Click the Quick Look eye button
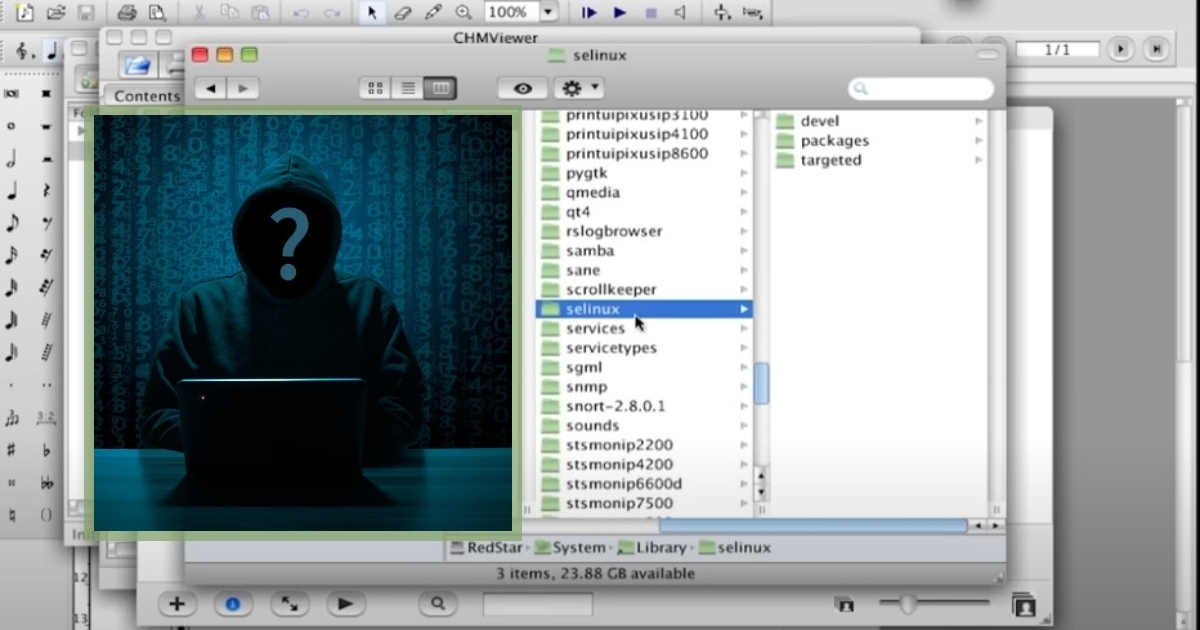The width and height of the screenshot is (1200, 630). tap(523, 89)
